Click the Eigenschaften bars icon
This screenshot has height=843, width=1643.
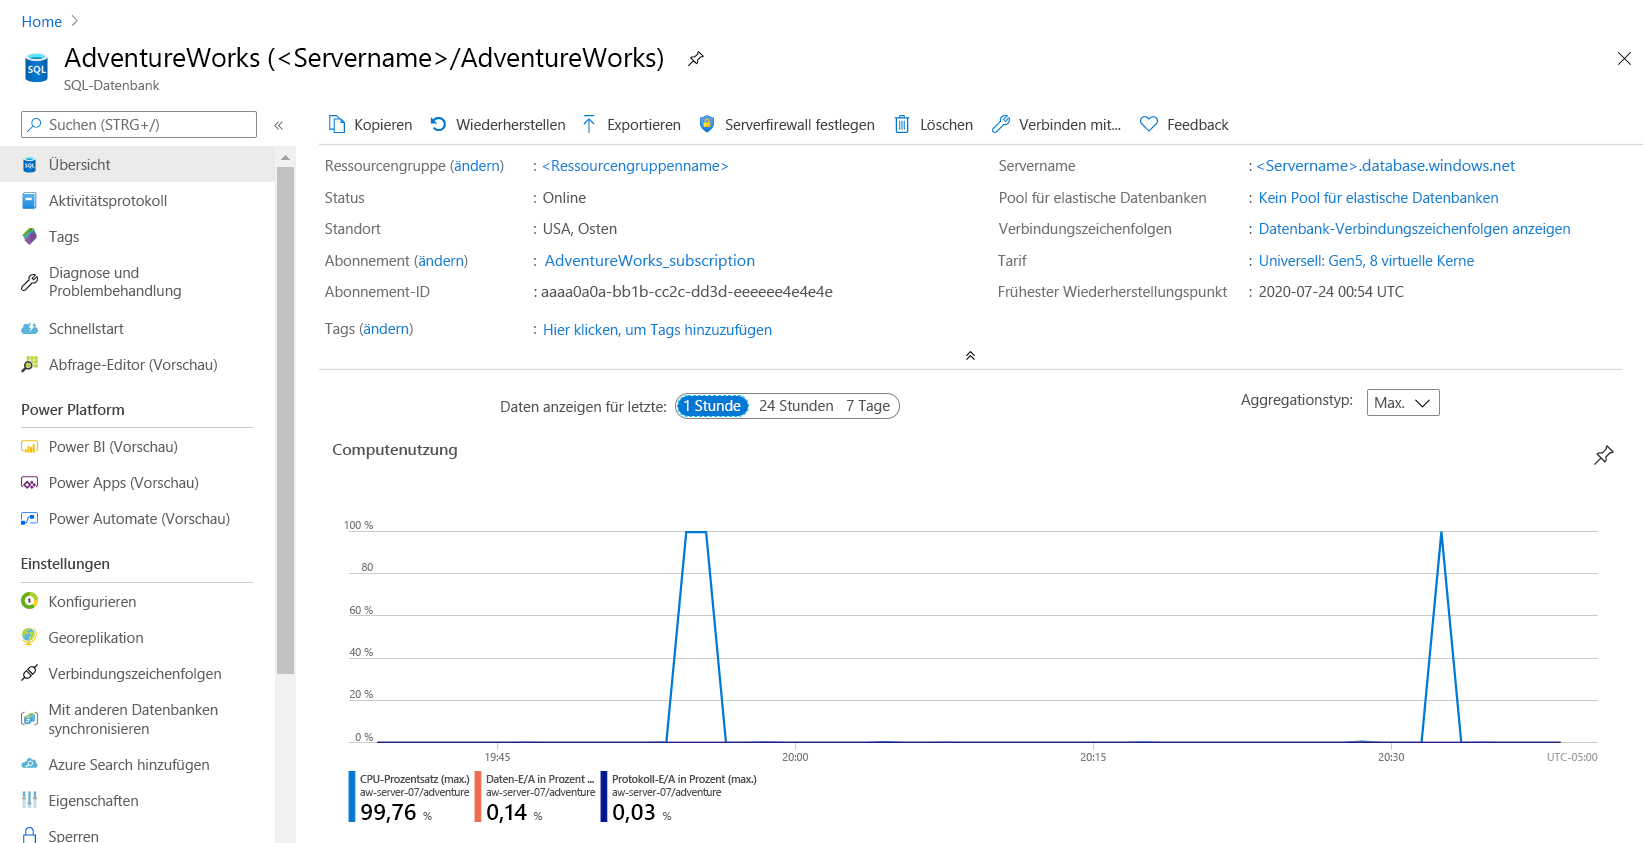tap(30, 800)
